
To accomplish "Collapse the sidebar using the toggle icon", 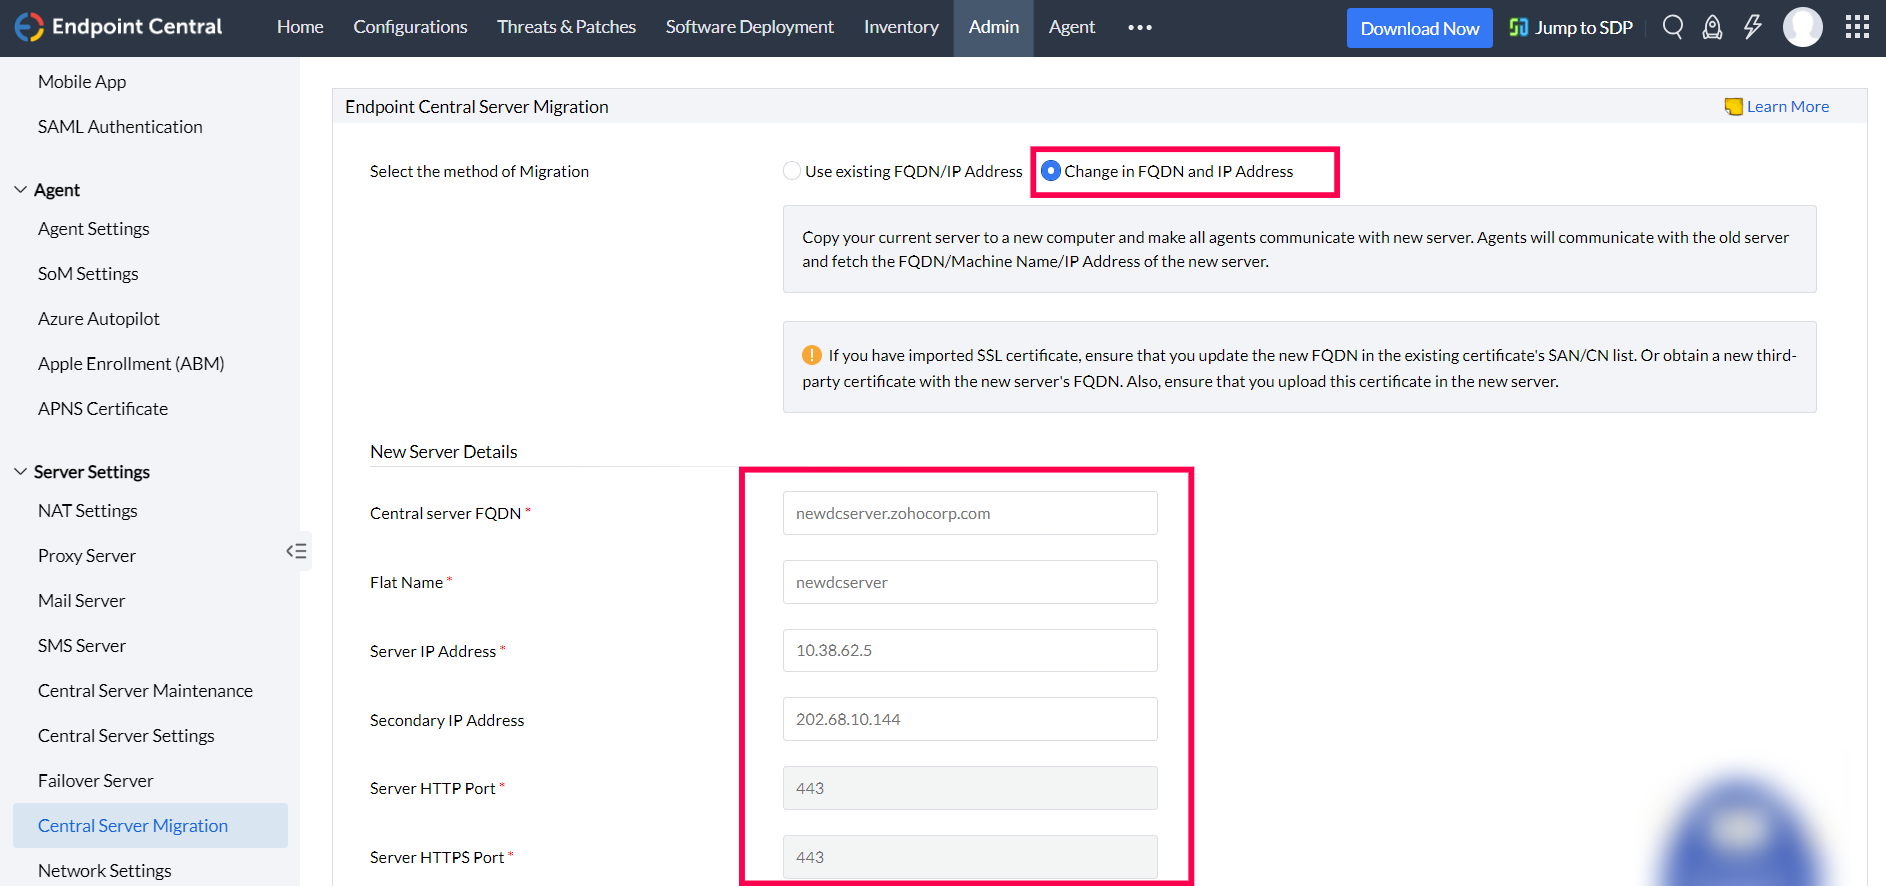I will pyautogui.click(x=297, y=551).
